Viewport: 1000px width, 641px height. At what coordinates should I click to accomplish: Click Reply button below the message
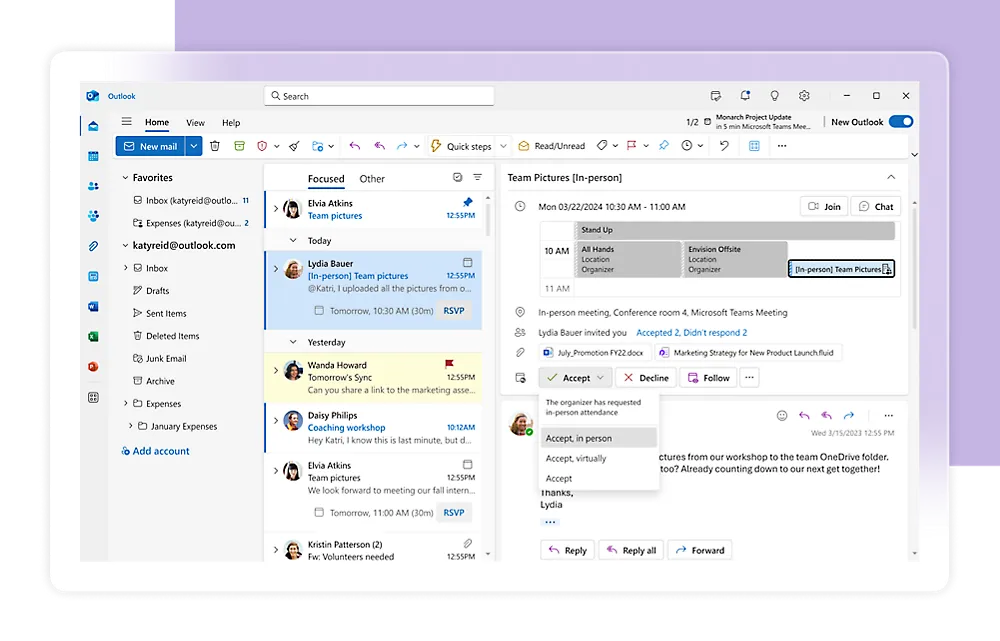568,550
